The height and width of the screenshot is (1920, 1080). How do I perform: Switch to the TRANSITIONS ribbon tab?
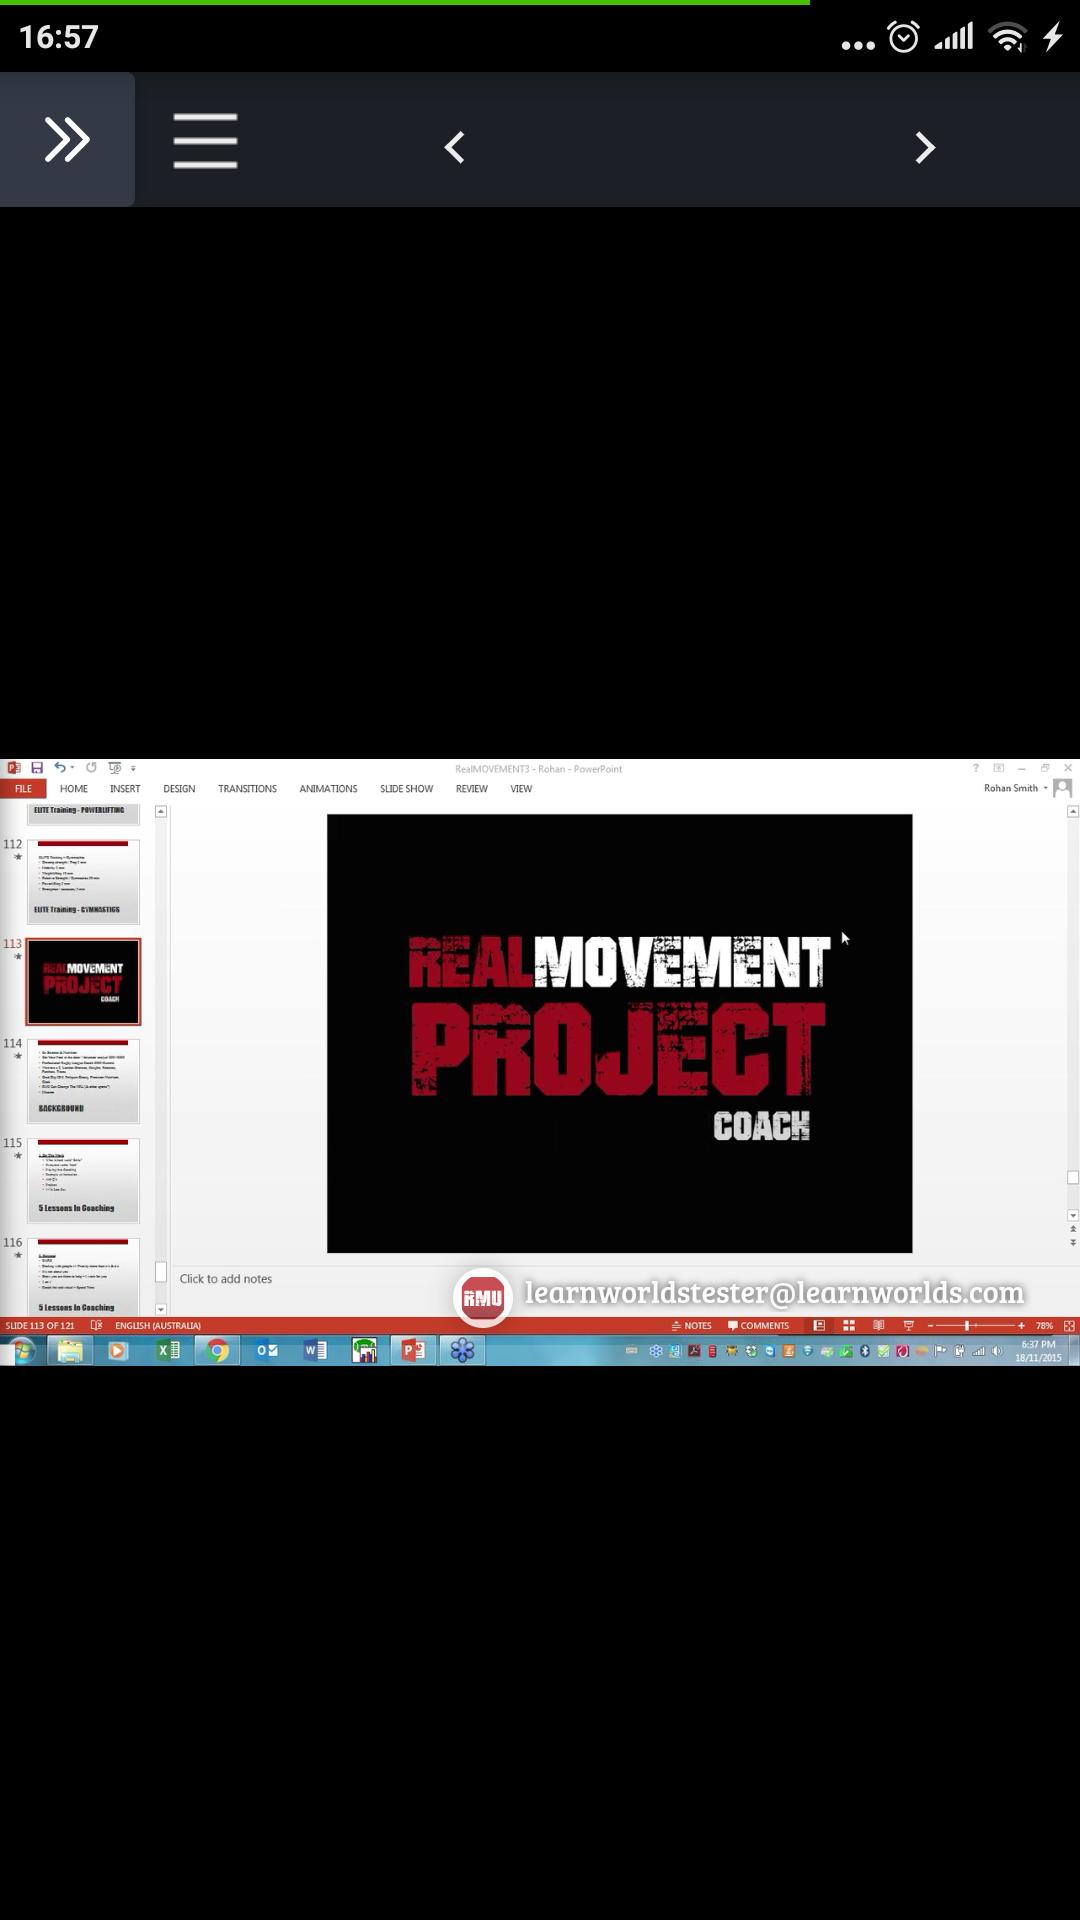click(x=247, y=789)
